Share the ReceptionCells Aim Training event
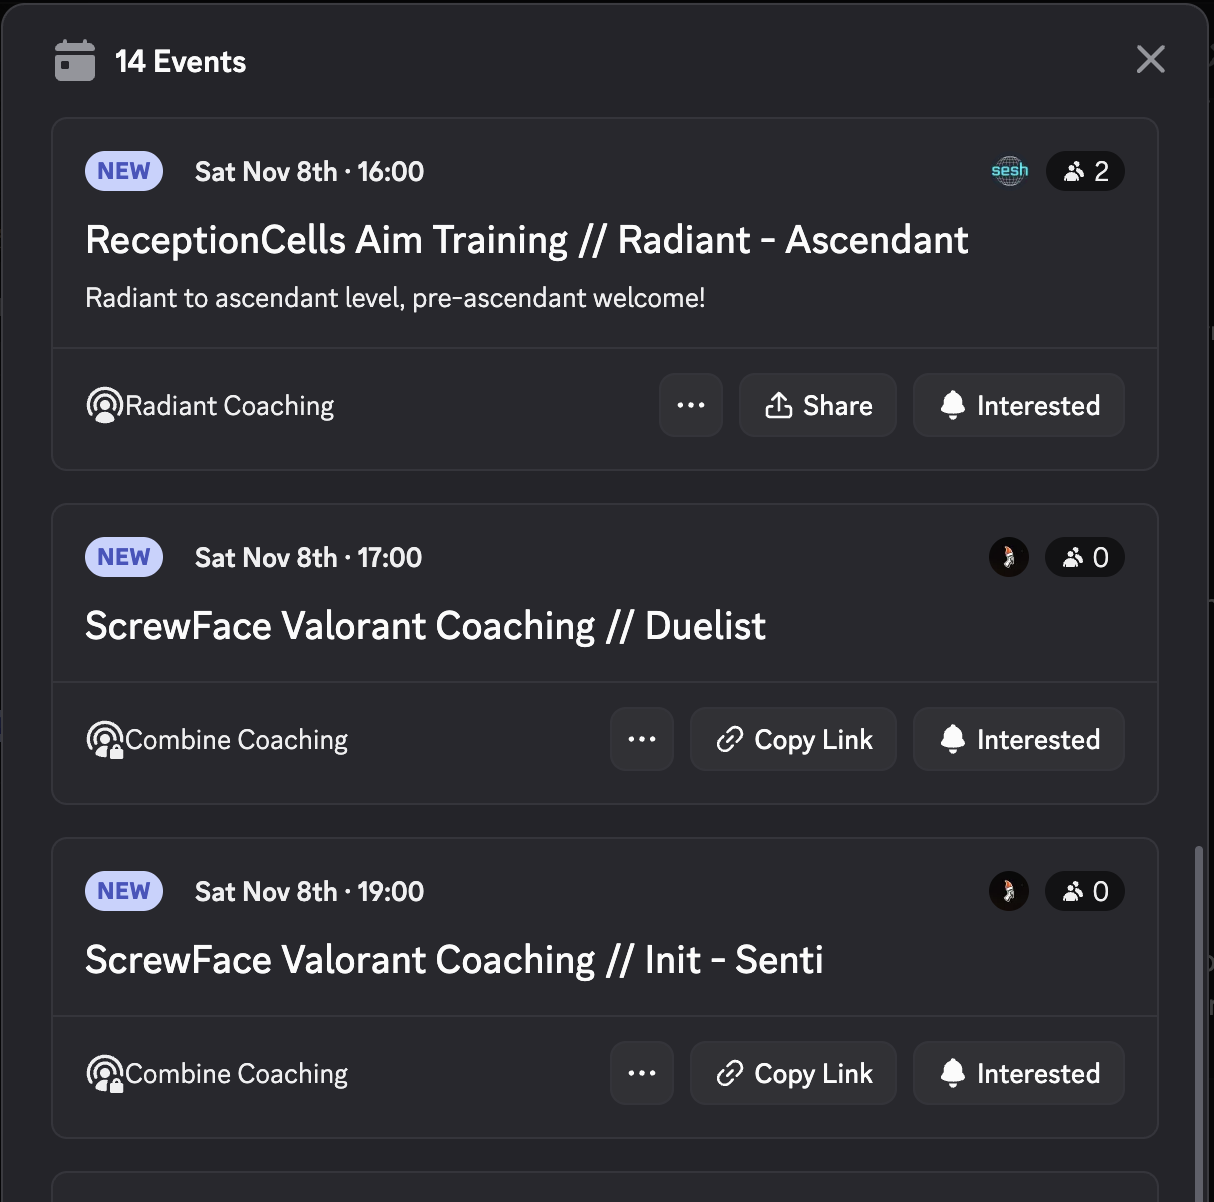The image size is (1214, 1202). 818,405
